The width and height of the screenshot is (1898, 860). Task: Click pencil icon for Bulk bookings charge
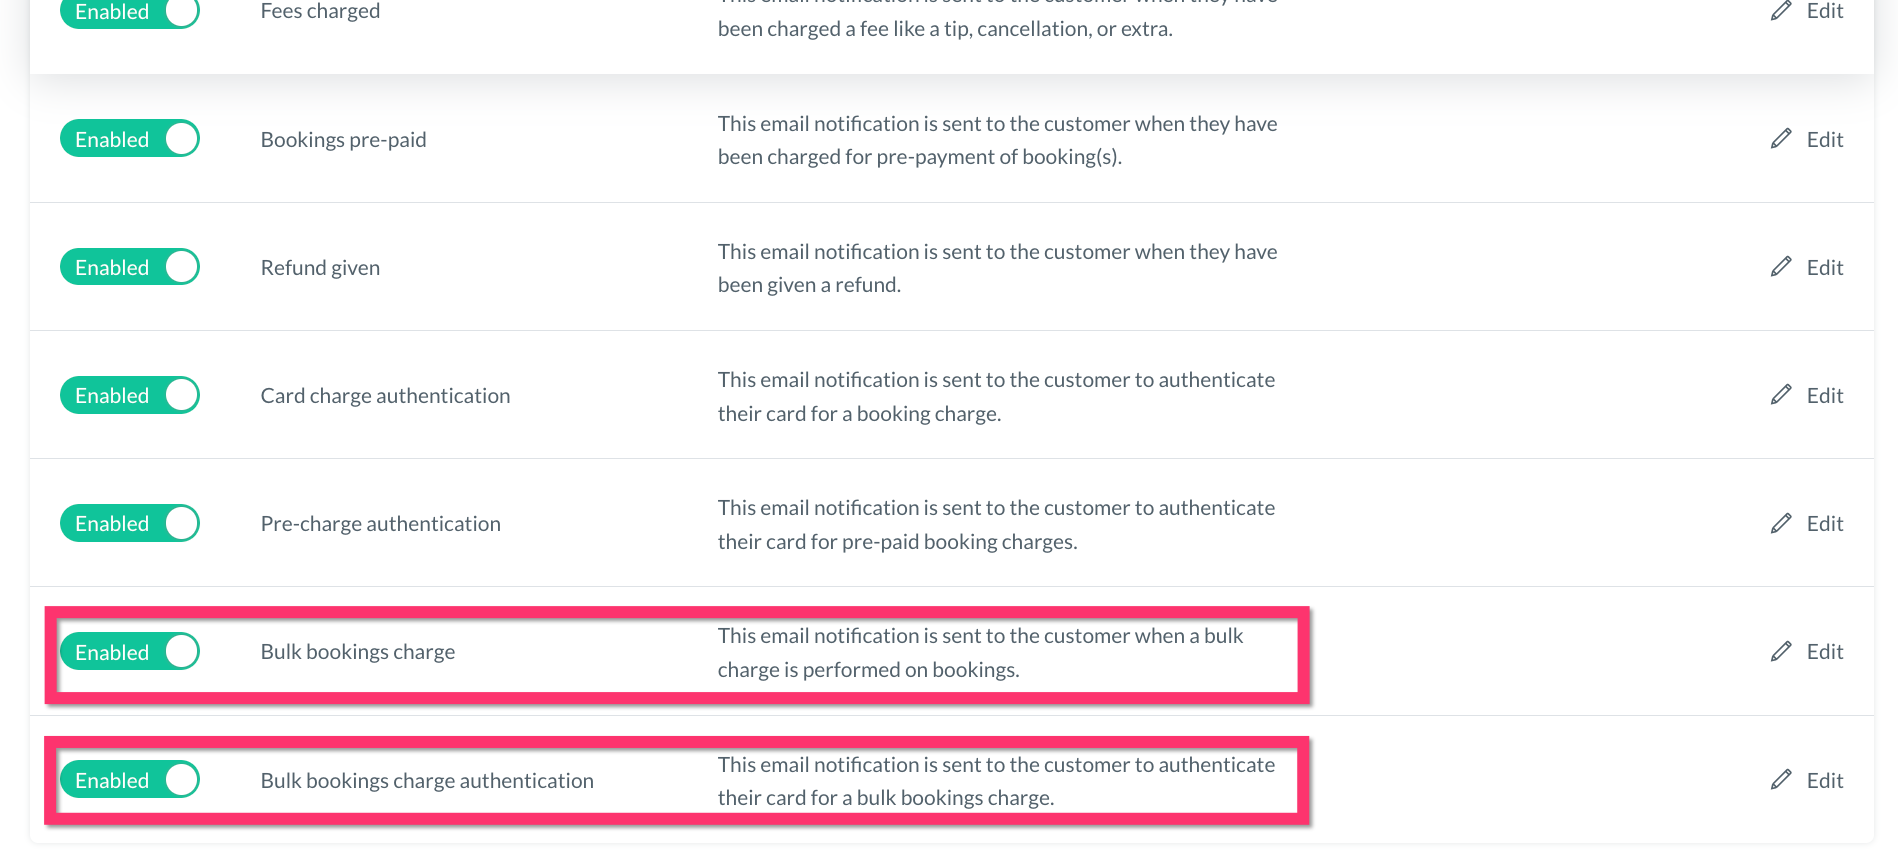(1781, 652)
